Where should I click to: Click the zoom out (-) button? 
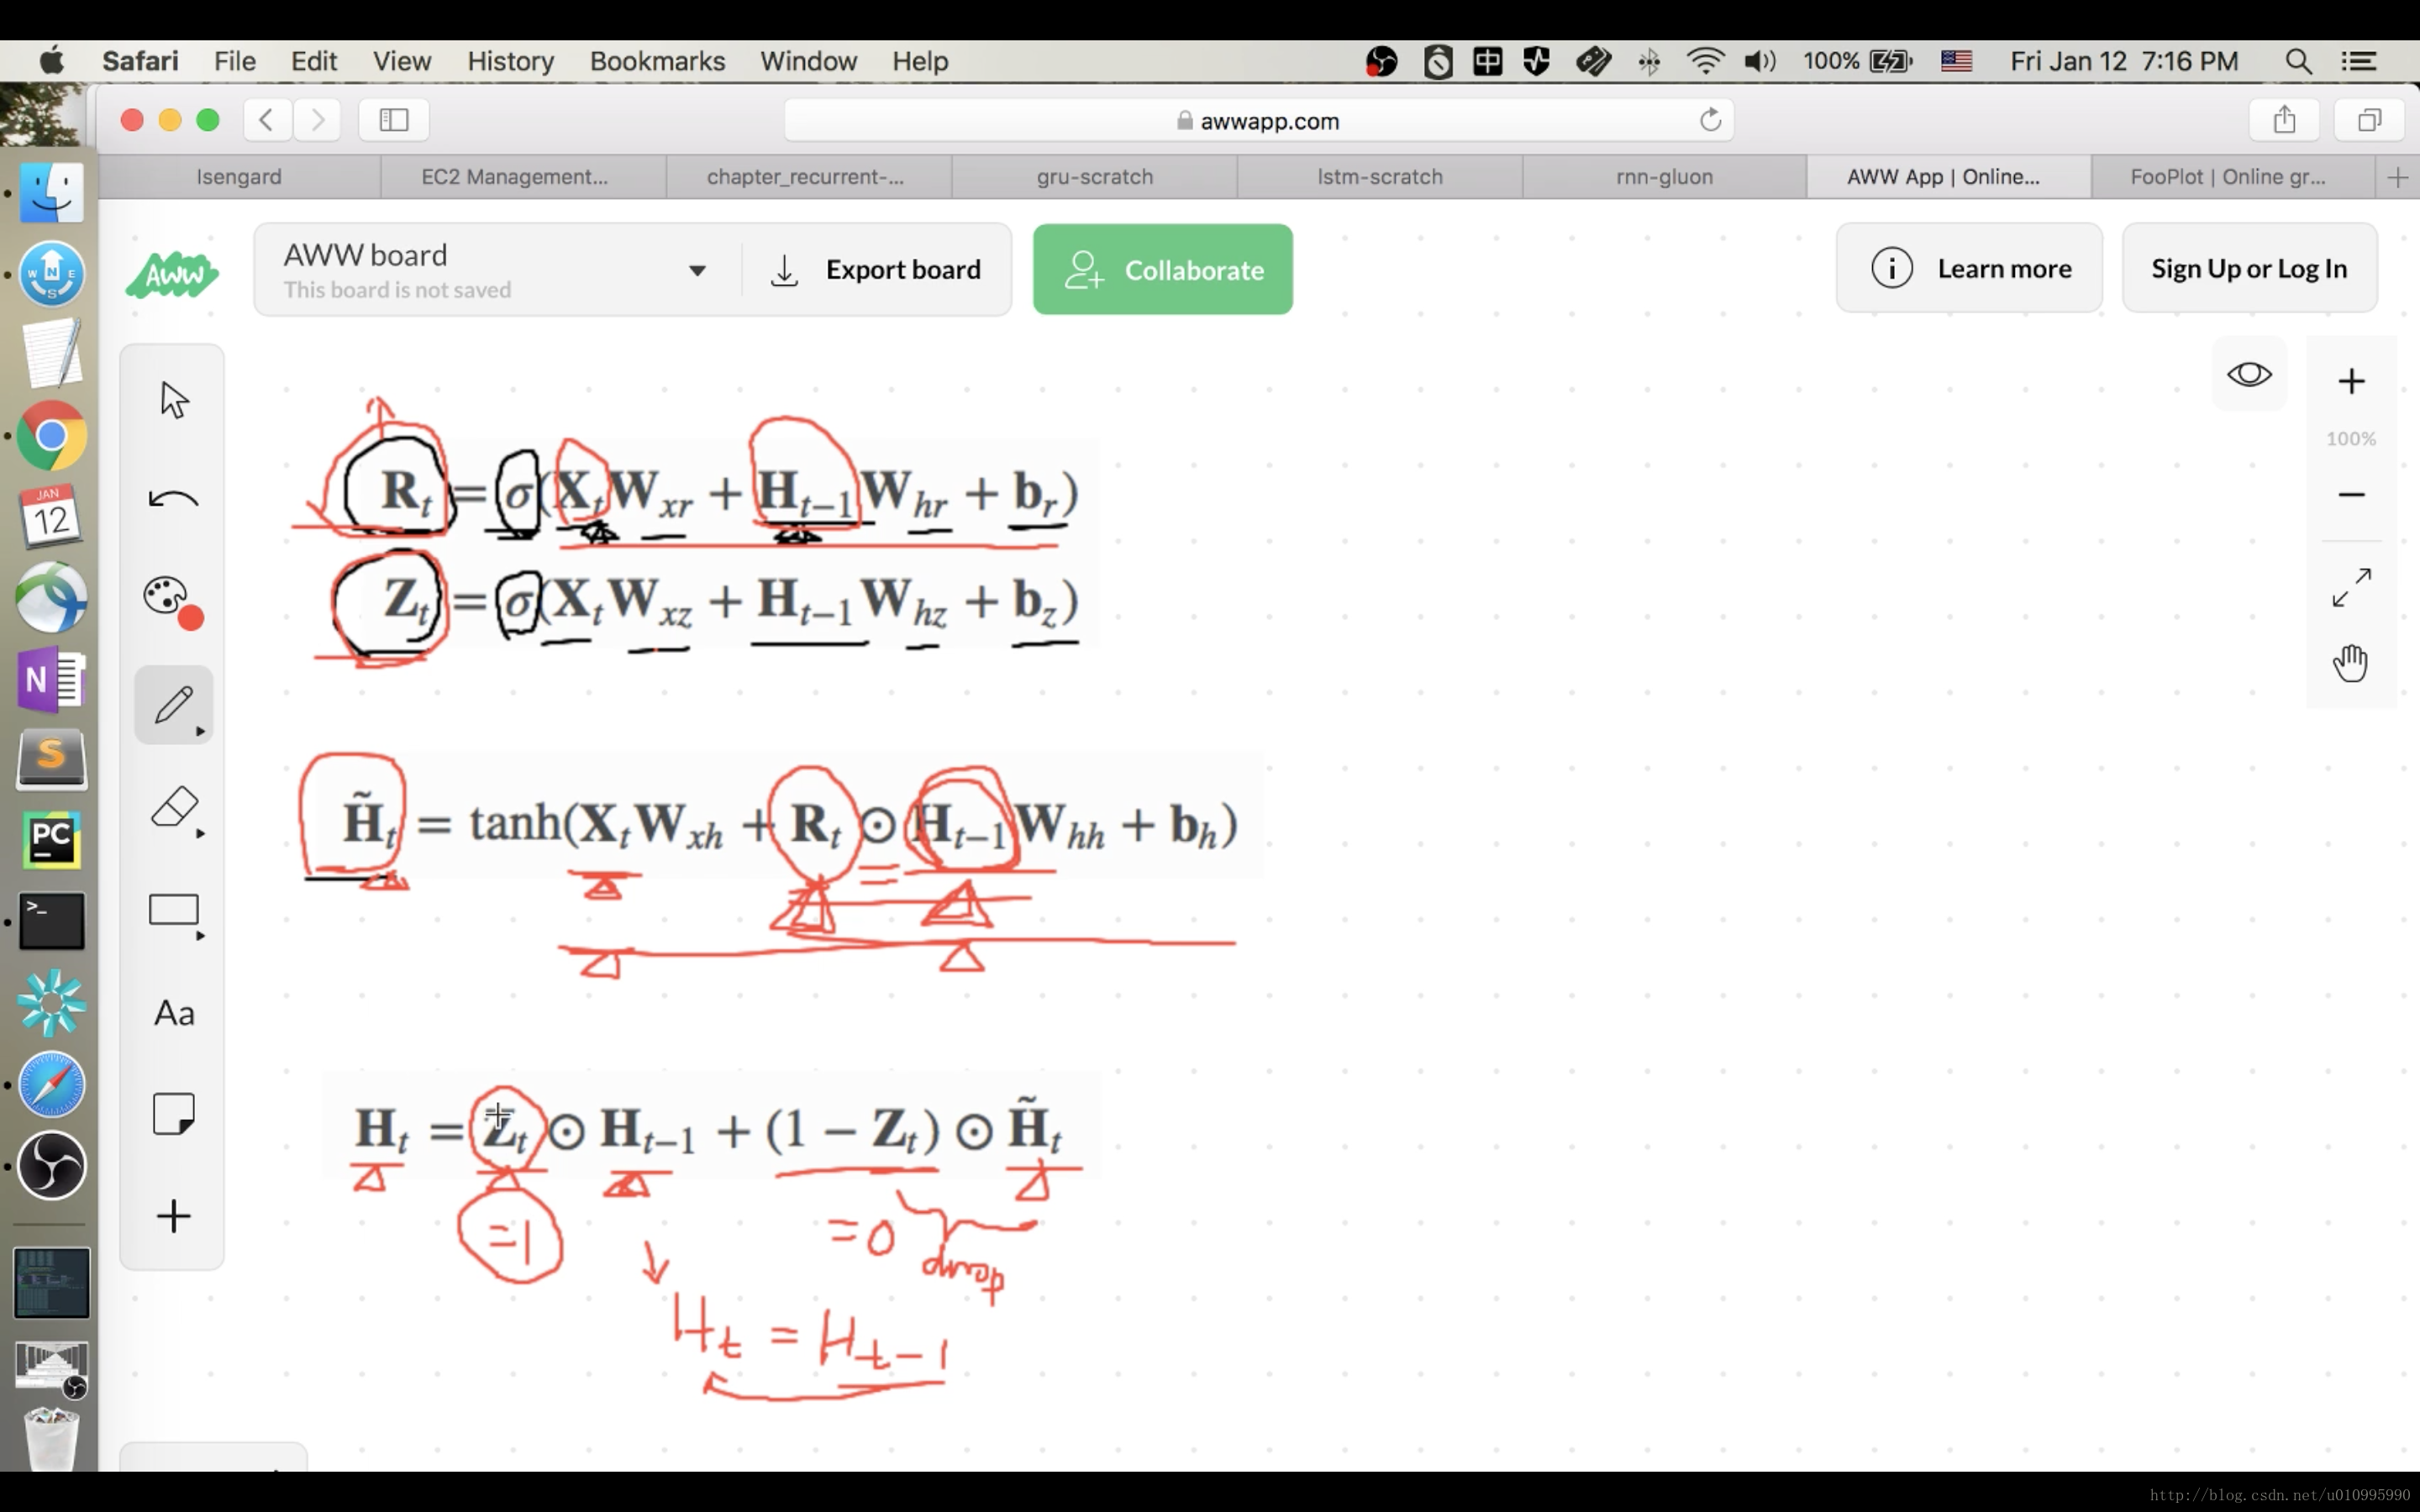coord(2350,493)
